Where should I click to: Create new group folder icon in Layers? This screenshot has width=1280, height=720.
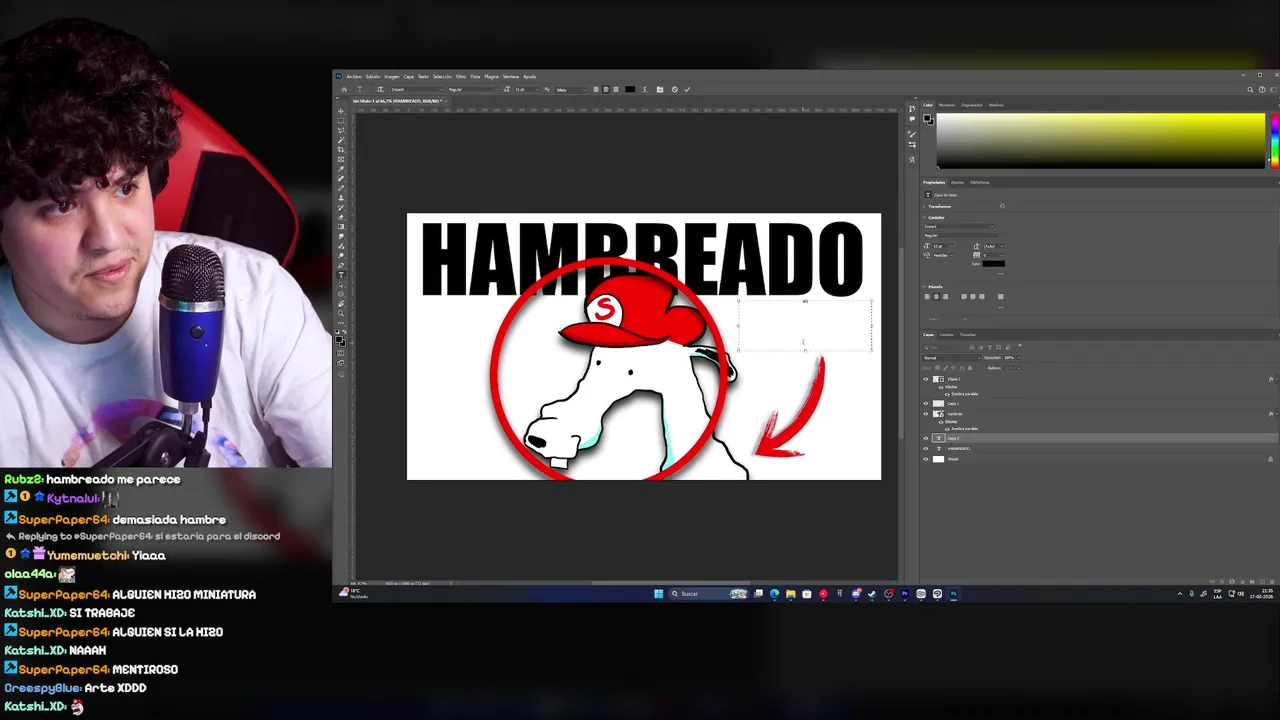[x=1252, y=582]
